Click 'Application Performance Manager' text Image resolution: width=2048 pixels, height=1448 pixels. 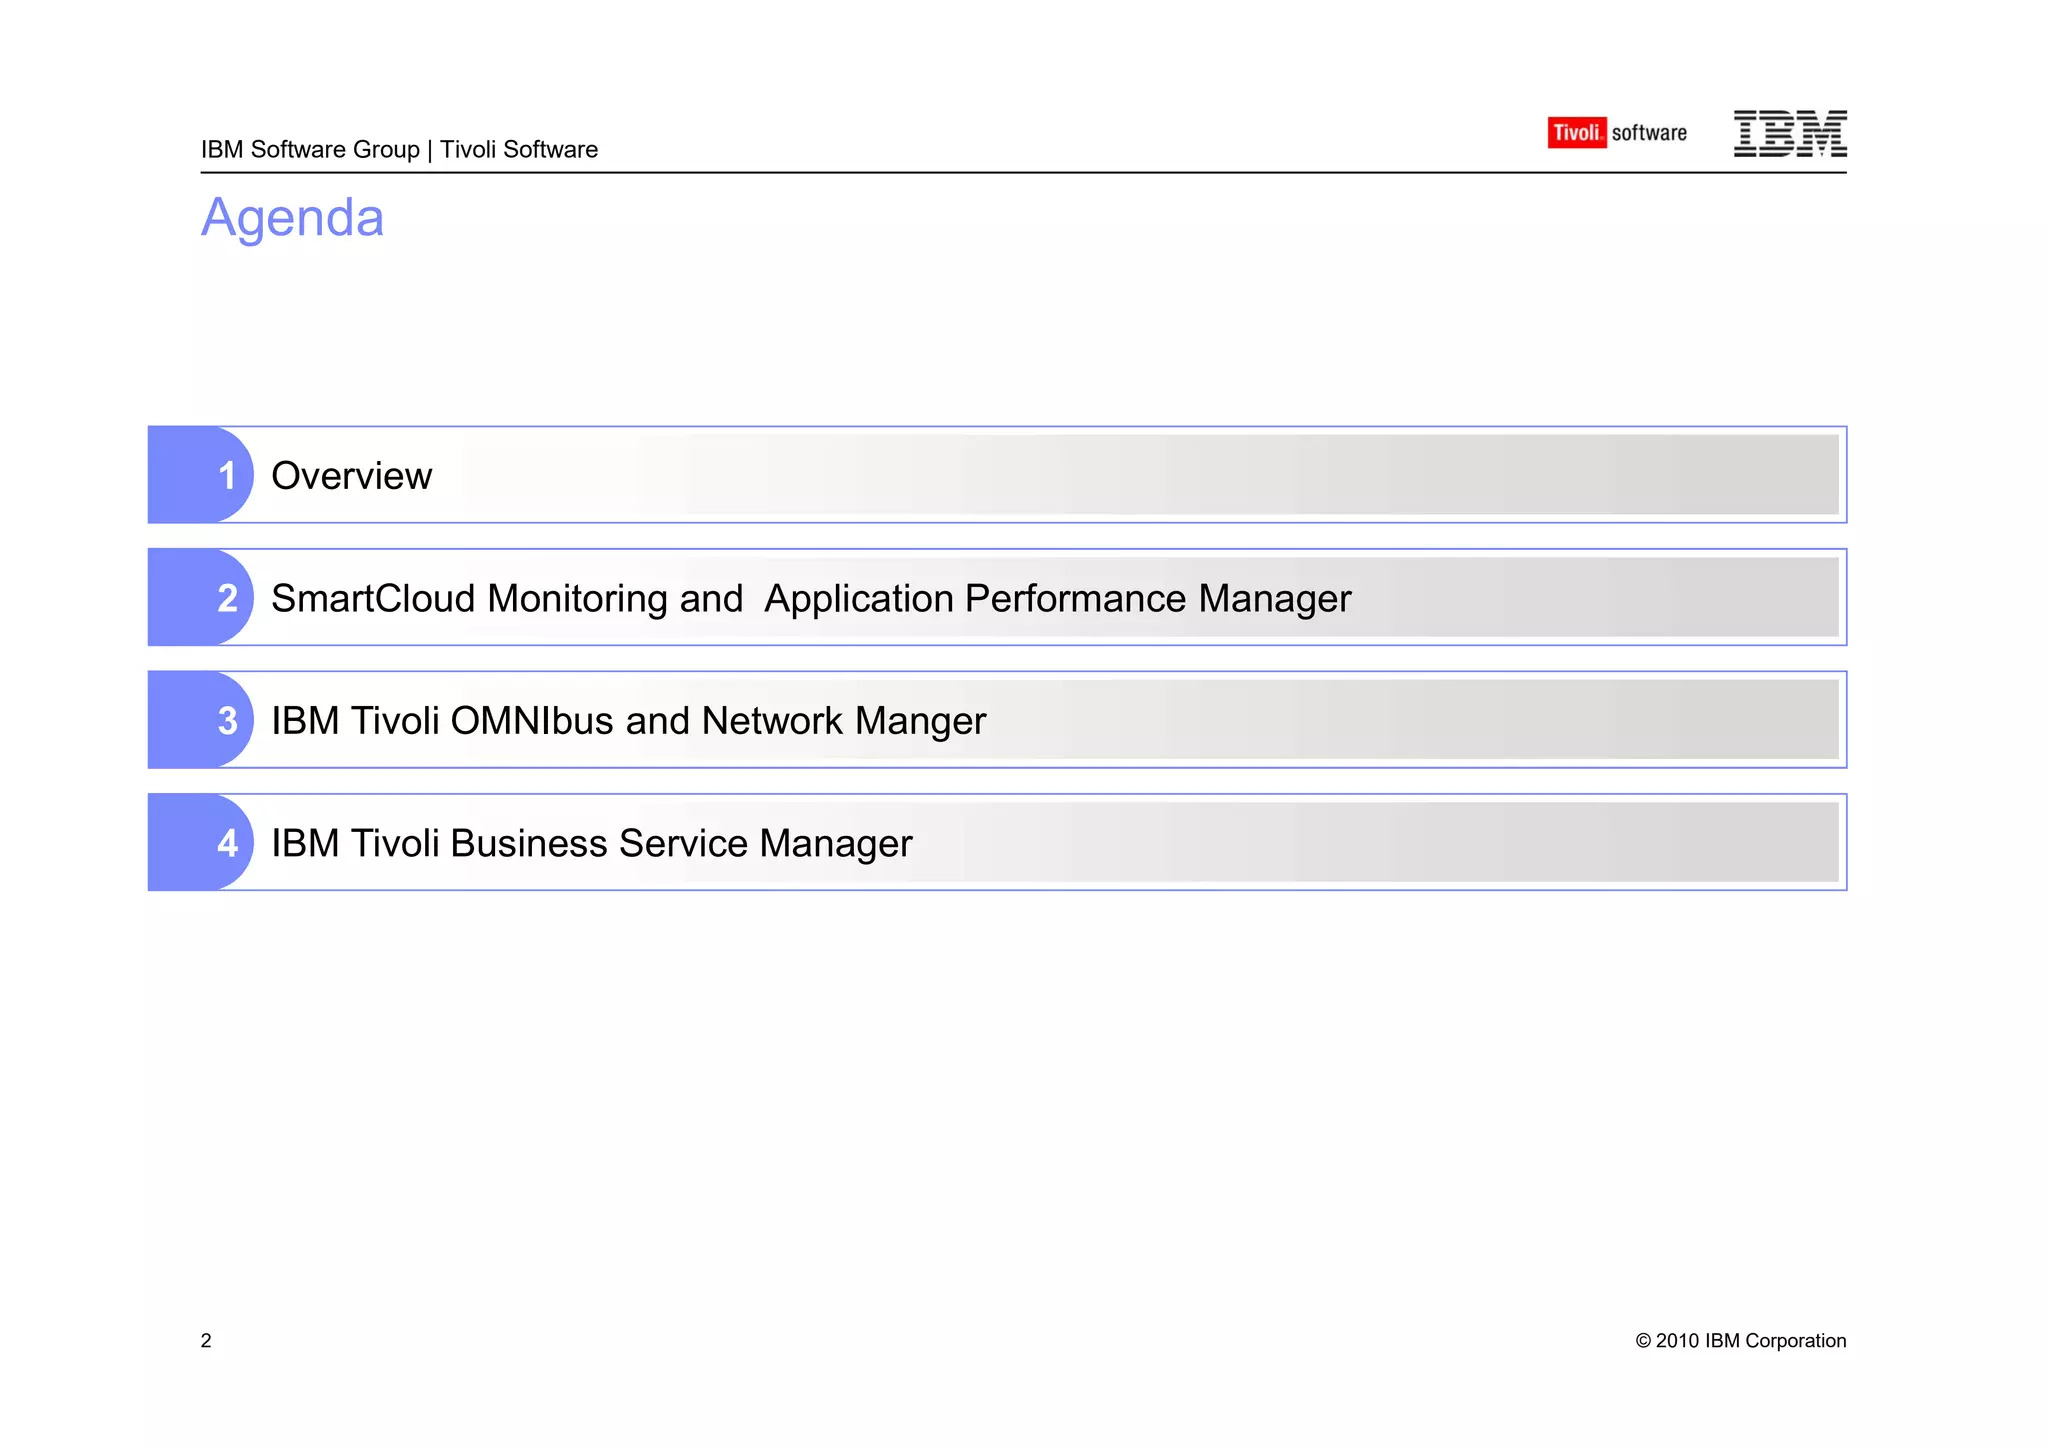(1057, 598)
